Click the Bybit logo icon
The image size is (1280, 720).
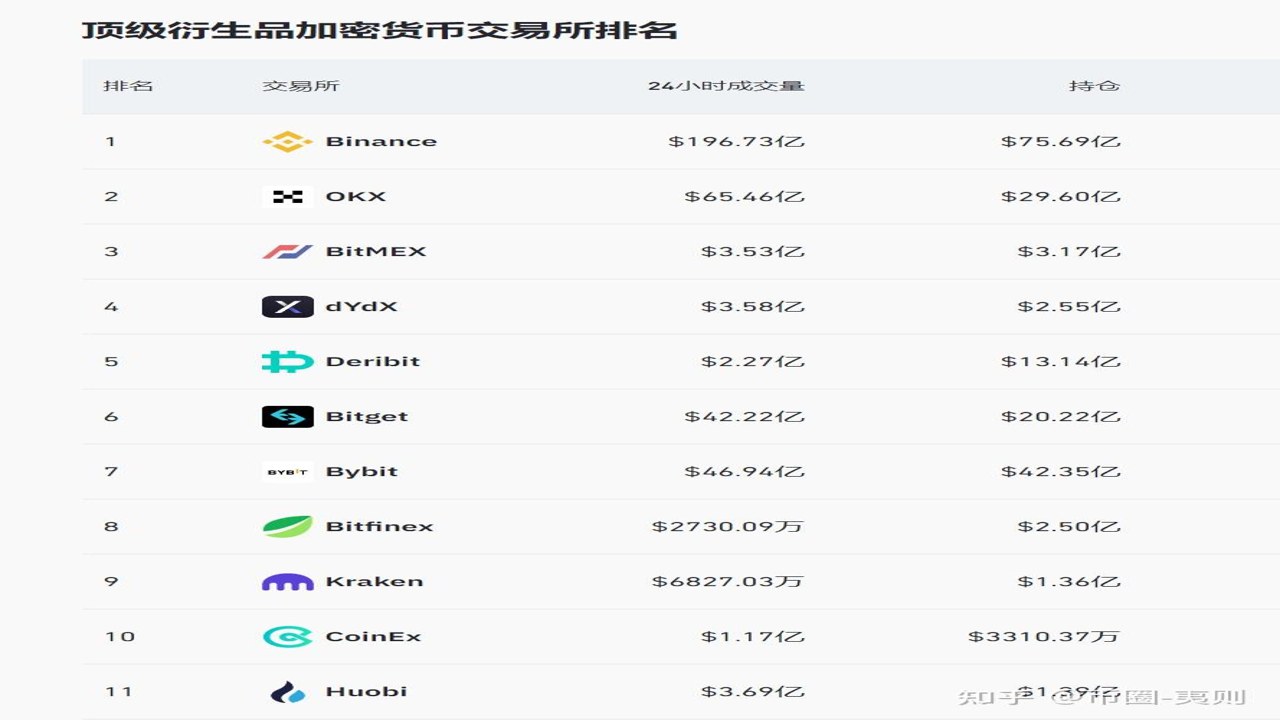287,472
